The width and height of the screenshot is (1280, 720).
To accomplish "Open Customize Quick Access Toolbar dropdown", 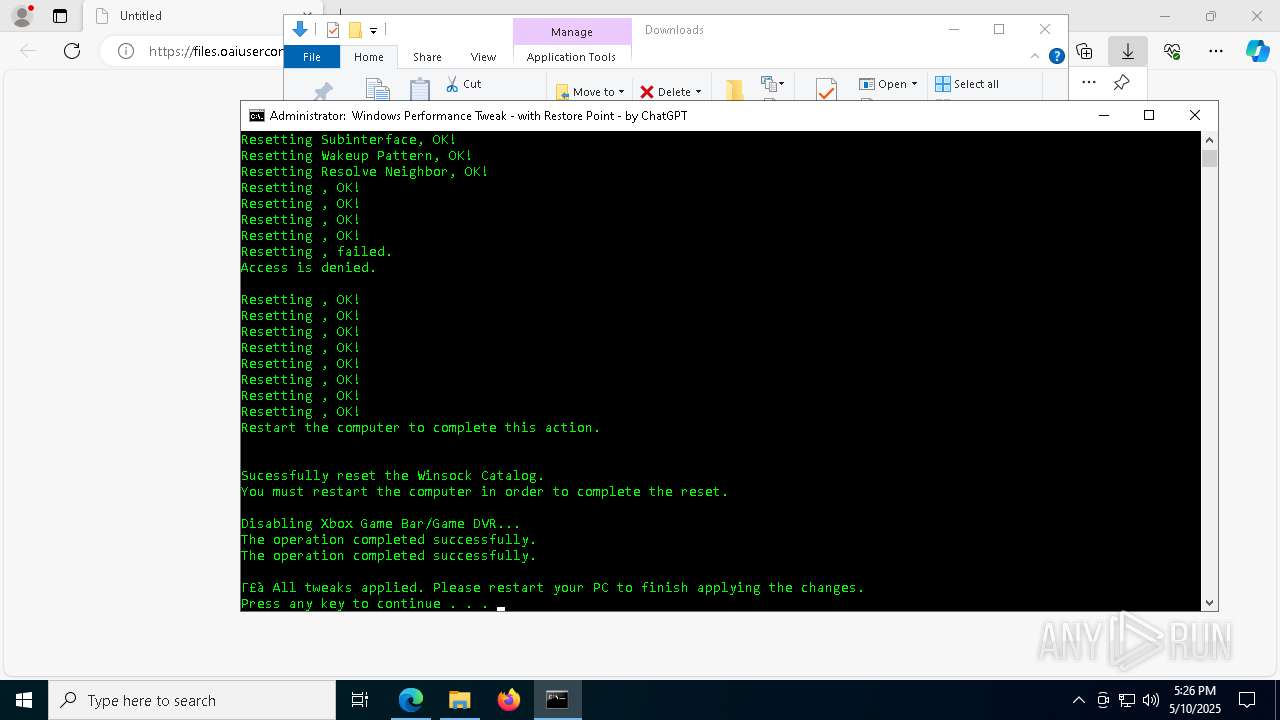I will [x=373, y=31].
